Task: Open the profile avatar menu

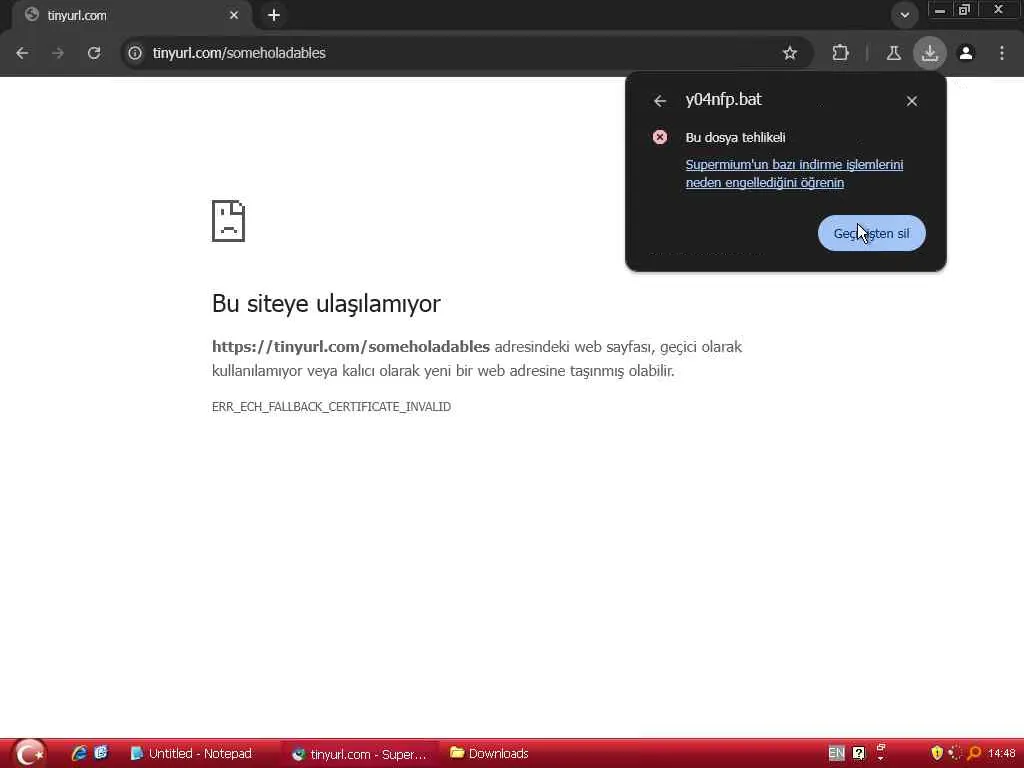Action: pyautogui.click(x=966, y=53)
